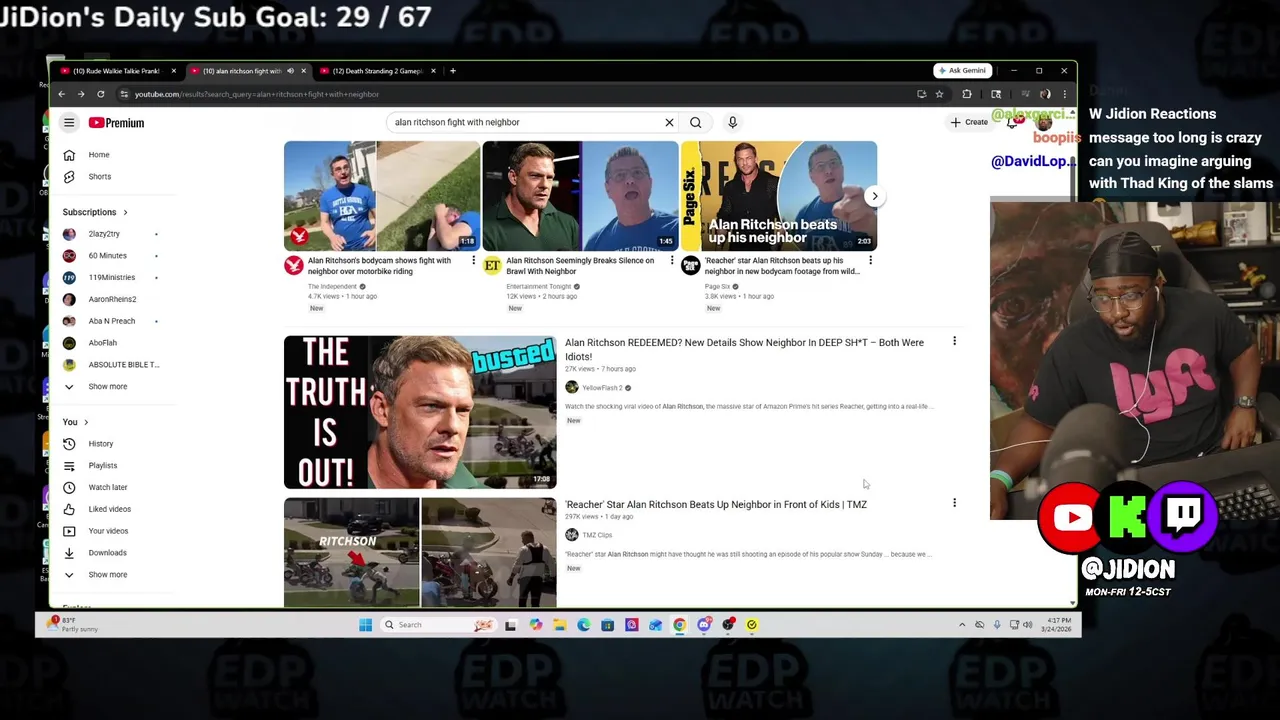The height and width of the screenshot is (720, 1280).
Task: Open the Alan Ritchson REDEEMED video title
Action: coord(744,349)
